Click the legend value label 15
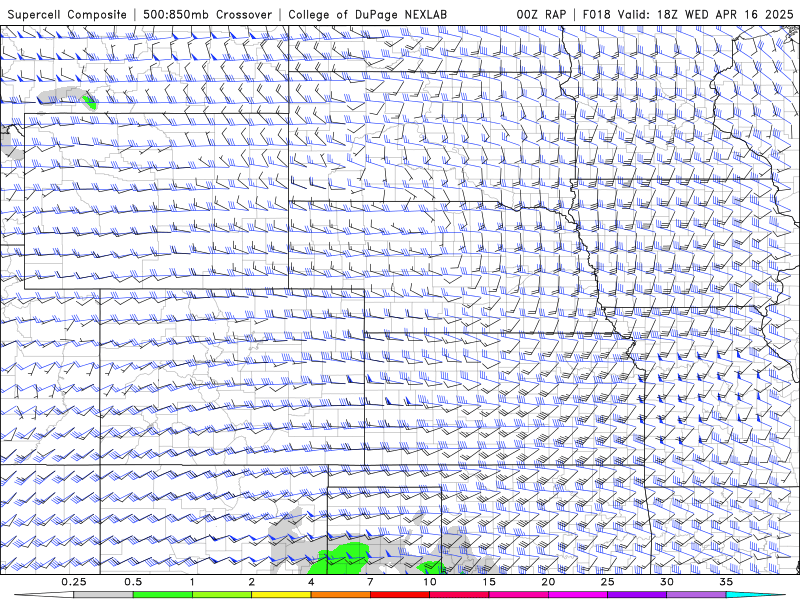The width and height of the screenshot is (800, 600). pyautogui.click(x=489, y=582)
